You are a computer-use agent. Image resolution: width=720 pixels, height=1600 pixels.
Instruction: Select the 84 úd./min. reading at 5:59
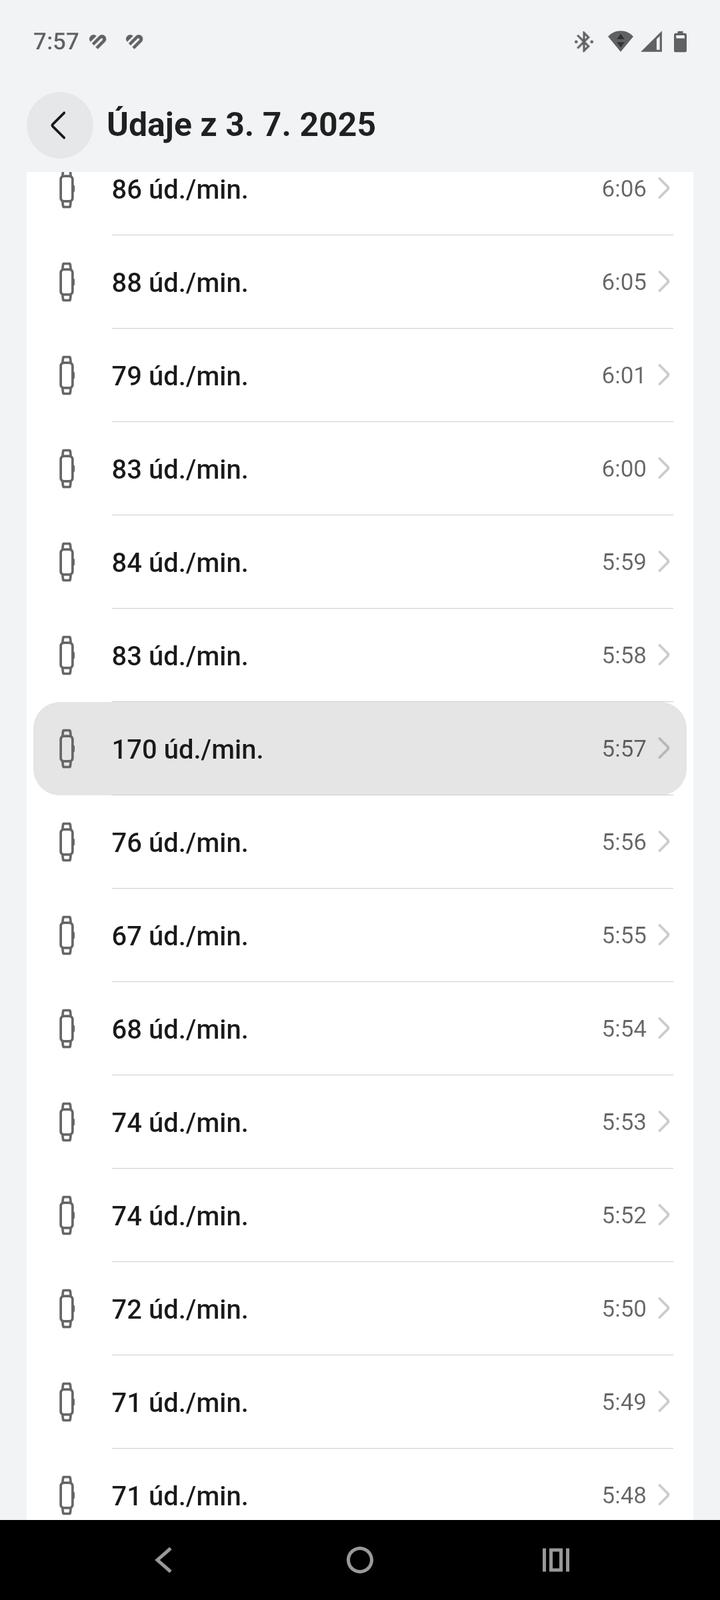(360, 562)
